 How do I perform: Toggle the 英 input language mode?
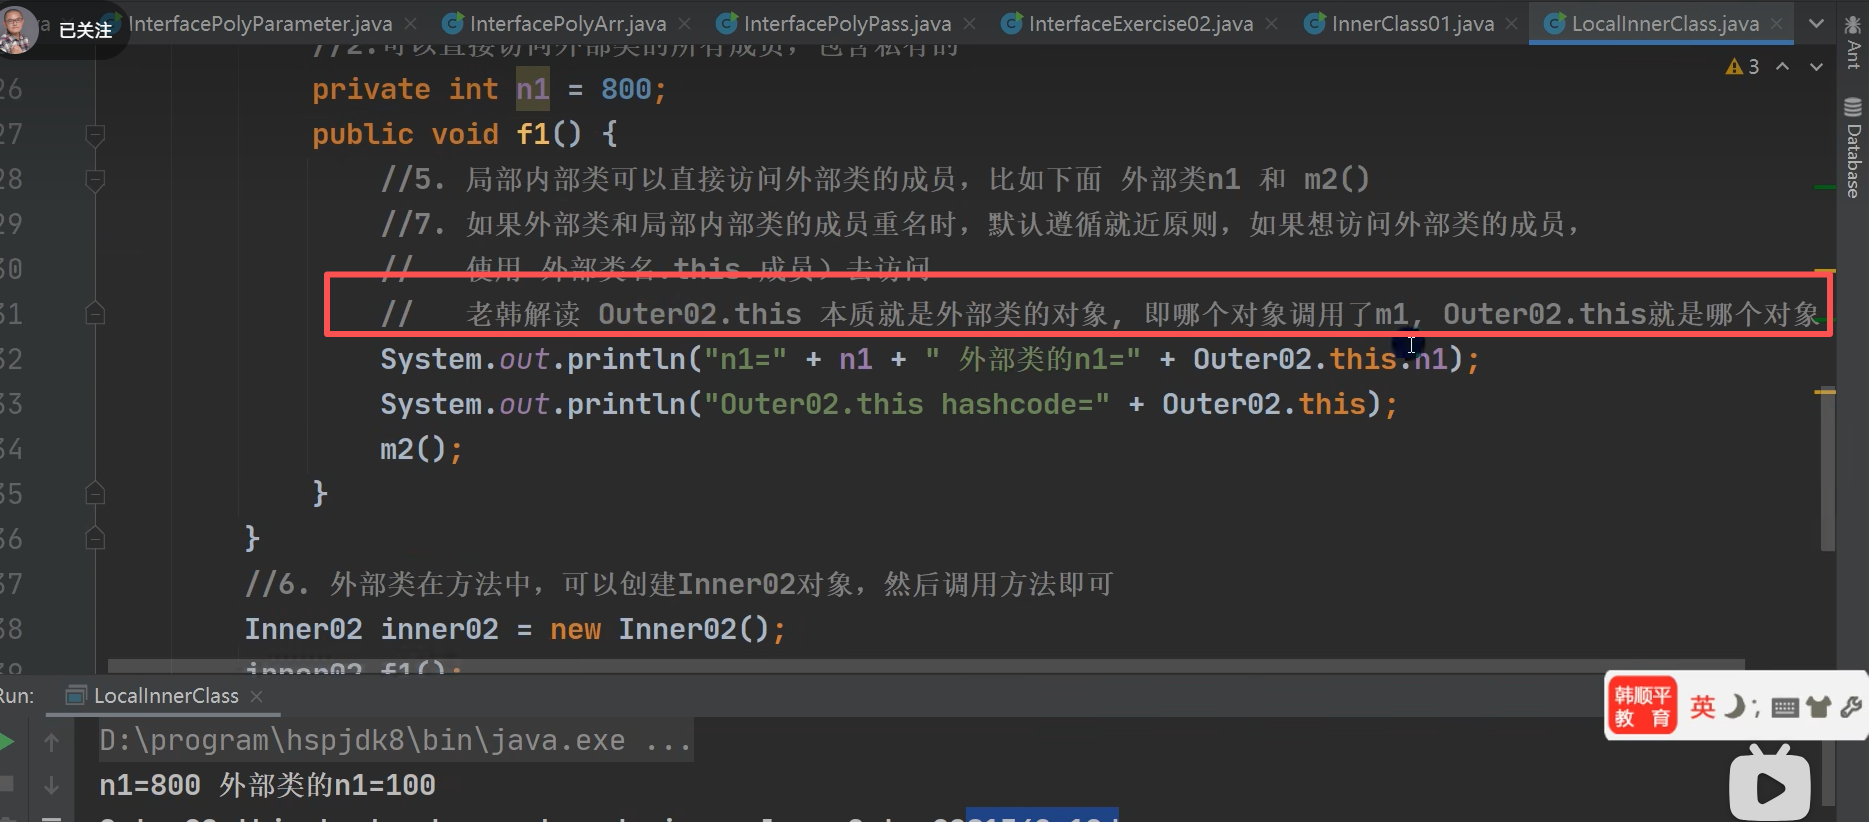click(x=1702, y=707)
